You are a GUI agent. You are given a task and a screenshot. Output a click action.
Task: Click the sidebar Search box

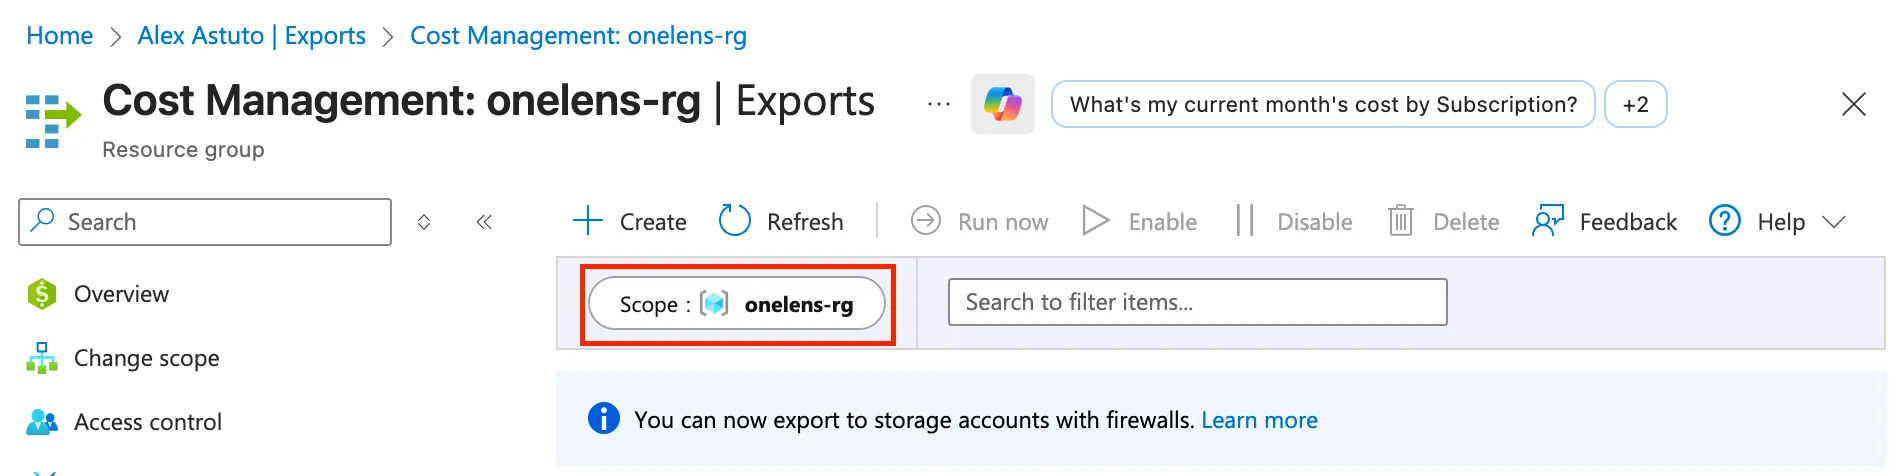(x=205, y=222)
